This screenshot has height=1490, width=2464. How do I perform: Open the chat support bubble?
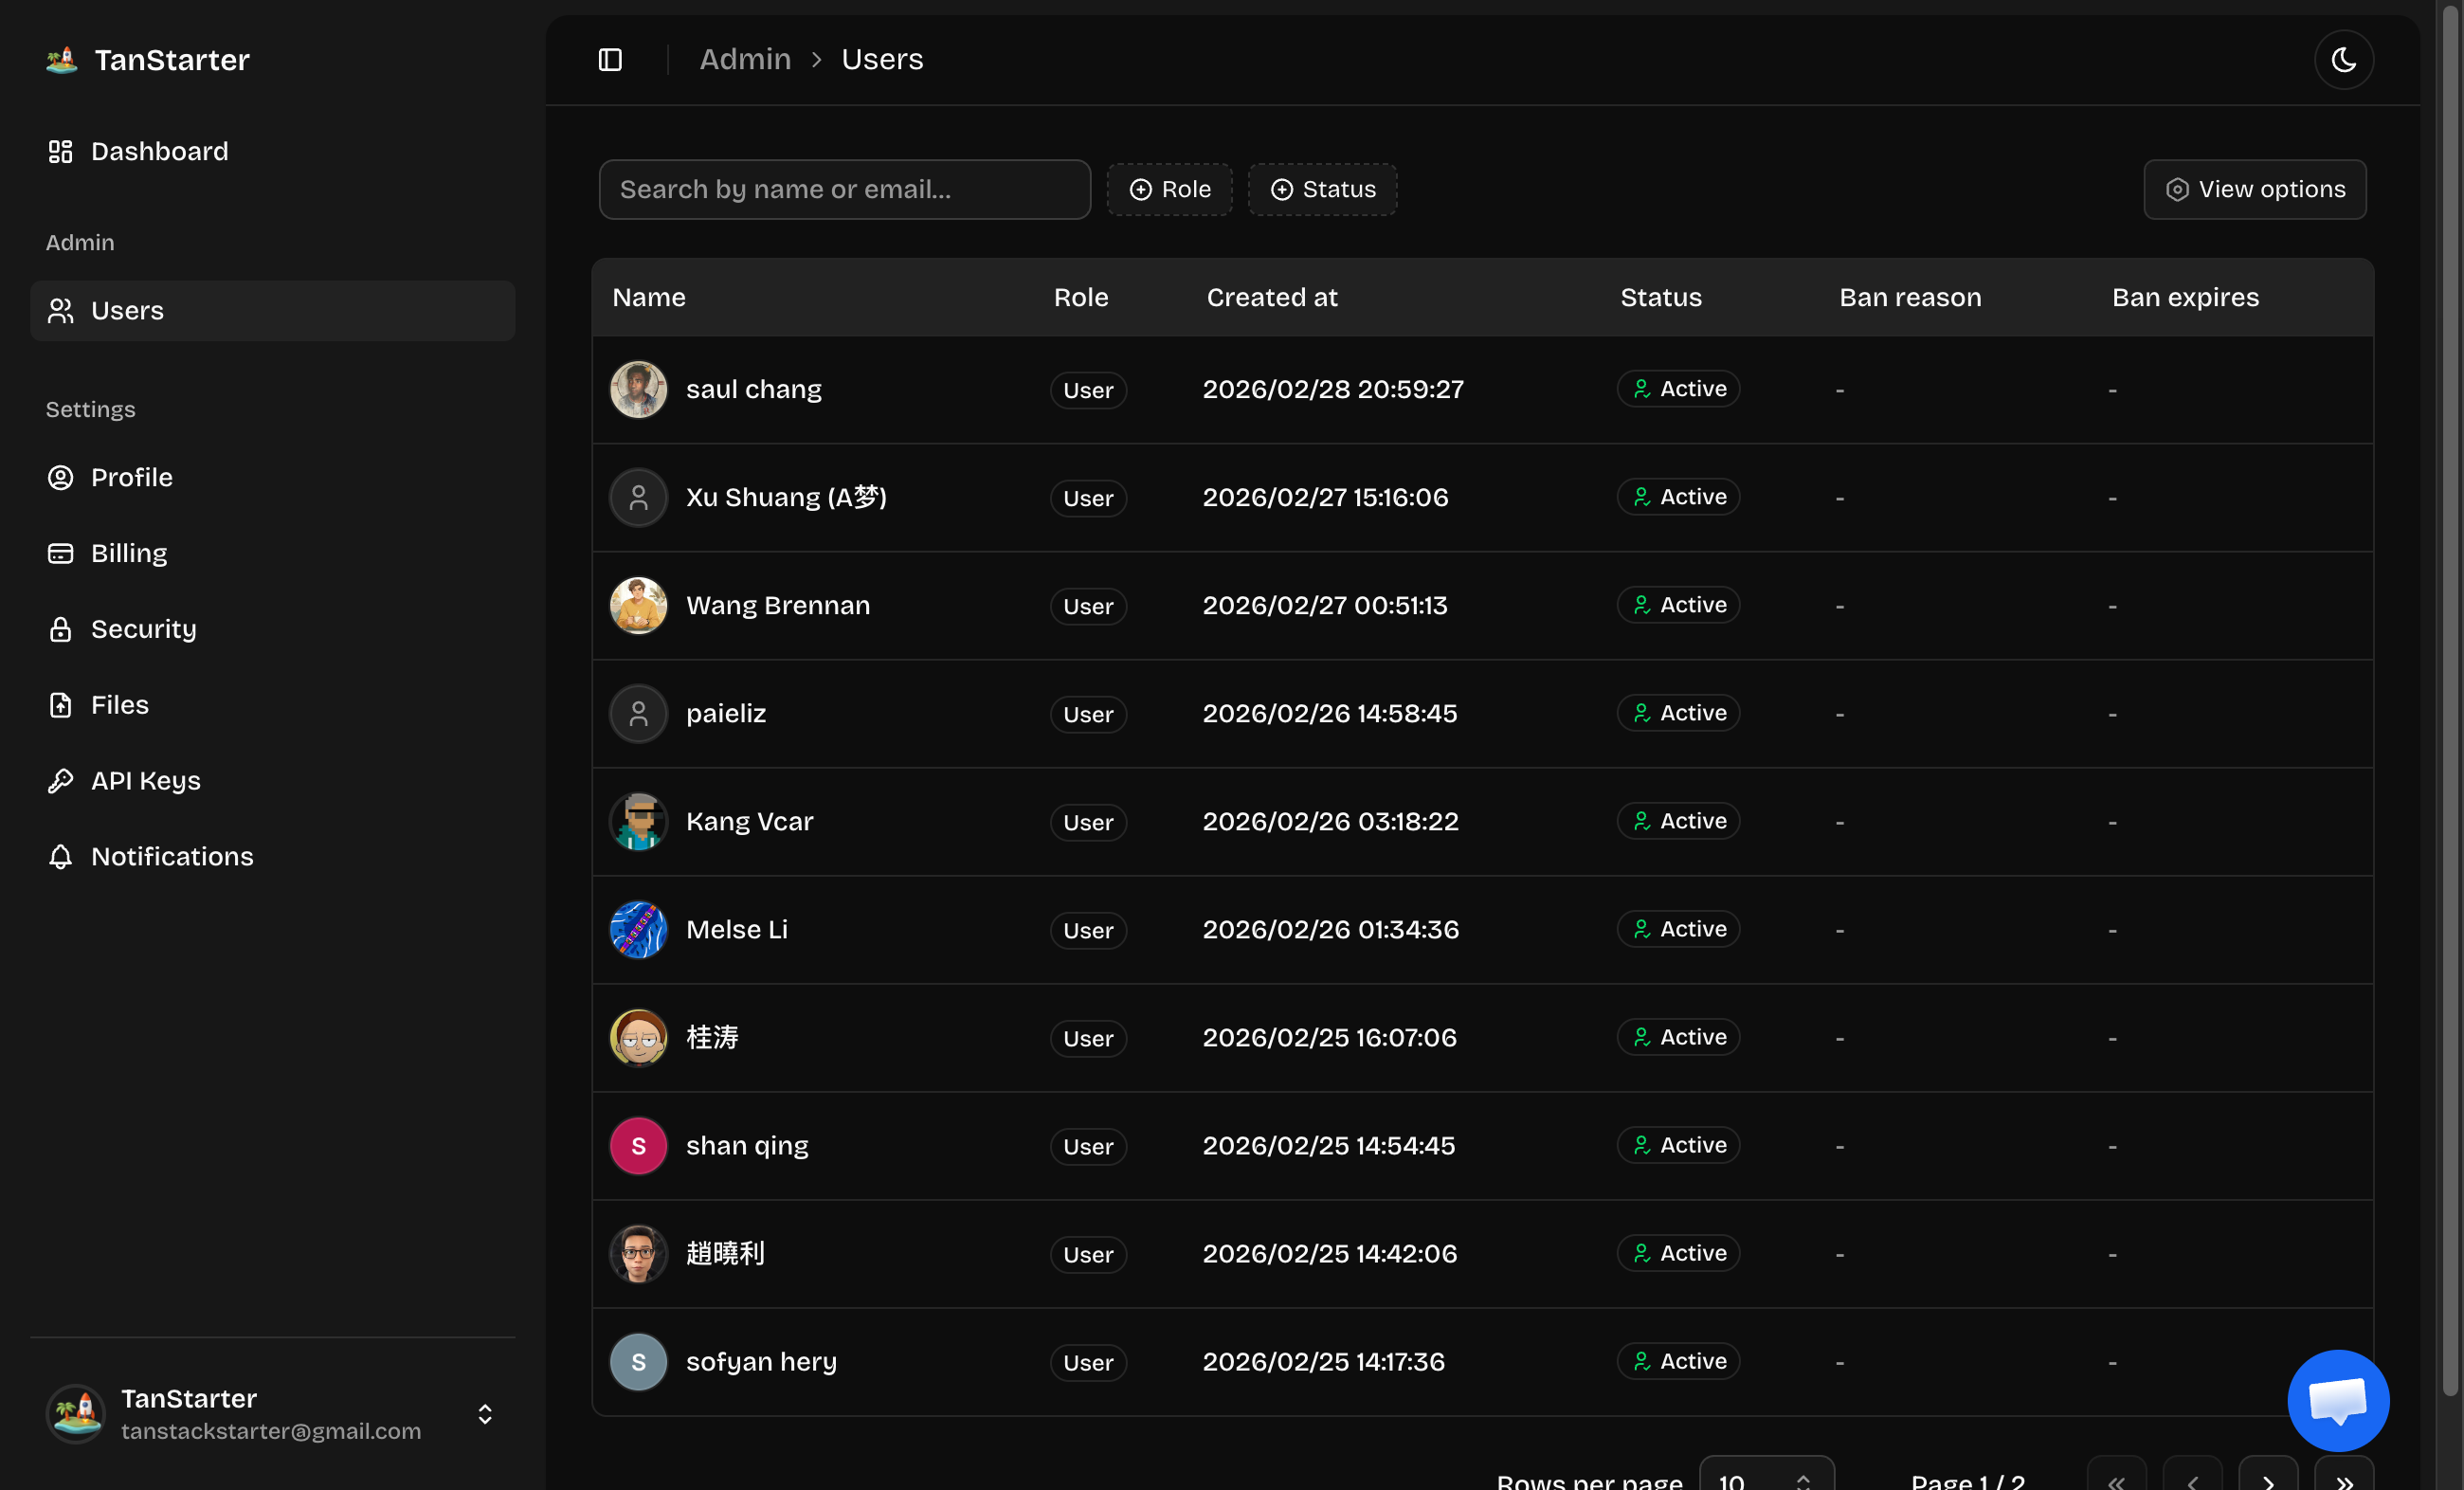coord(2337,1399)
